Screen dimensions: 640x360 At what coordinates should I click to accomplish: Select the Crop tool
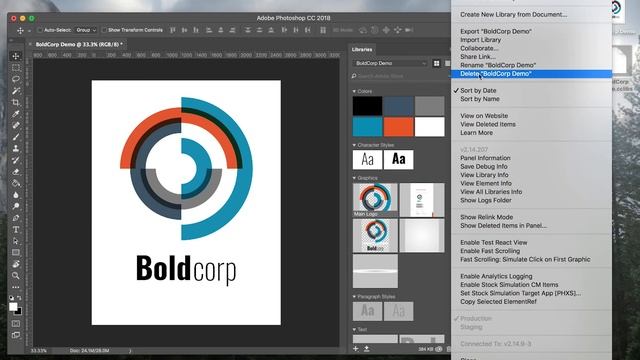tap(16, 102)
